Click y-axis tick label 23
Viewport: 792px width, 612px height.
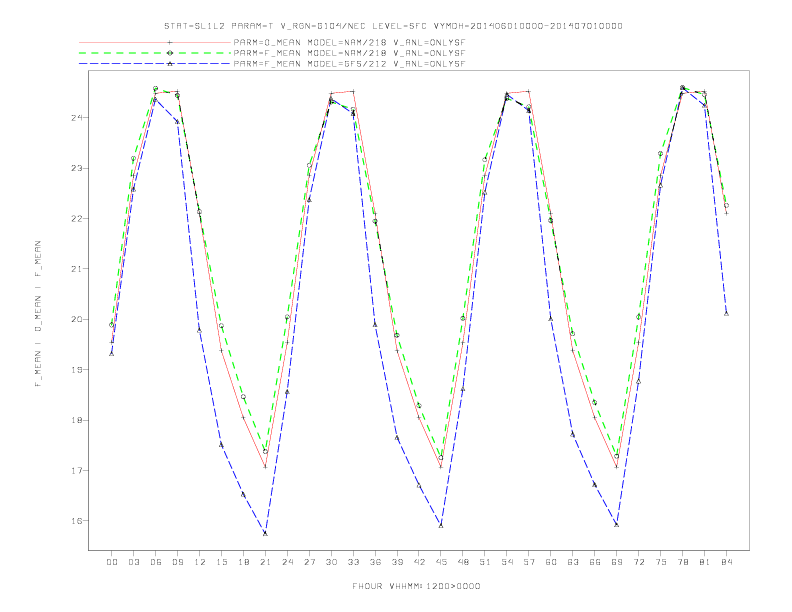(76, 168)
